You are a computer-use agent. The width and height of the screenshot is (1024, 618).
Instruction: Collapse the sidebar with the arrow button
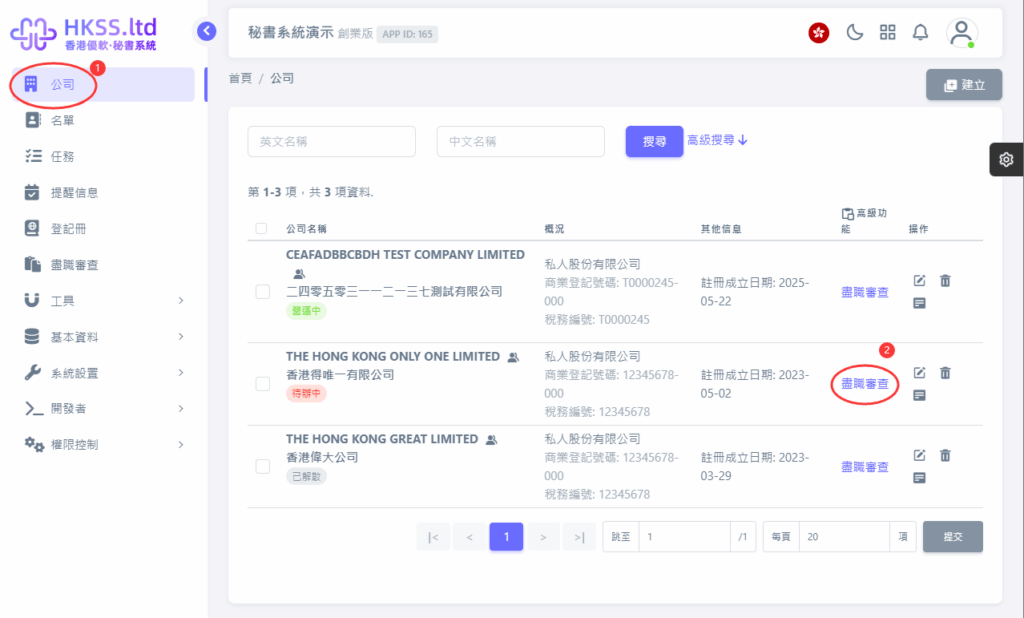[x=207, y=31]
